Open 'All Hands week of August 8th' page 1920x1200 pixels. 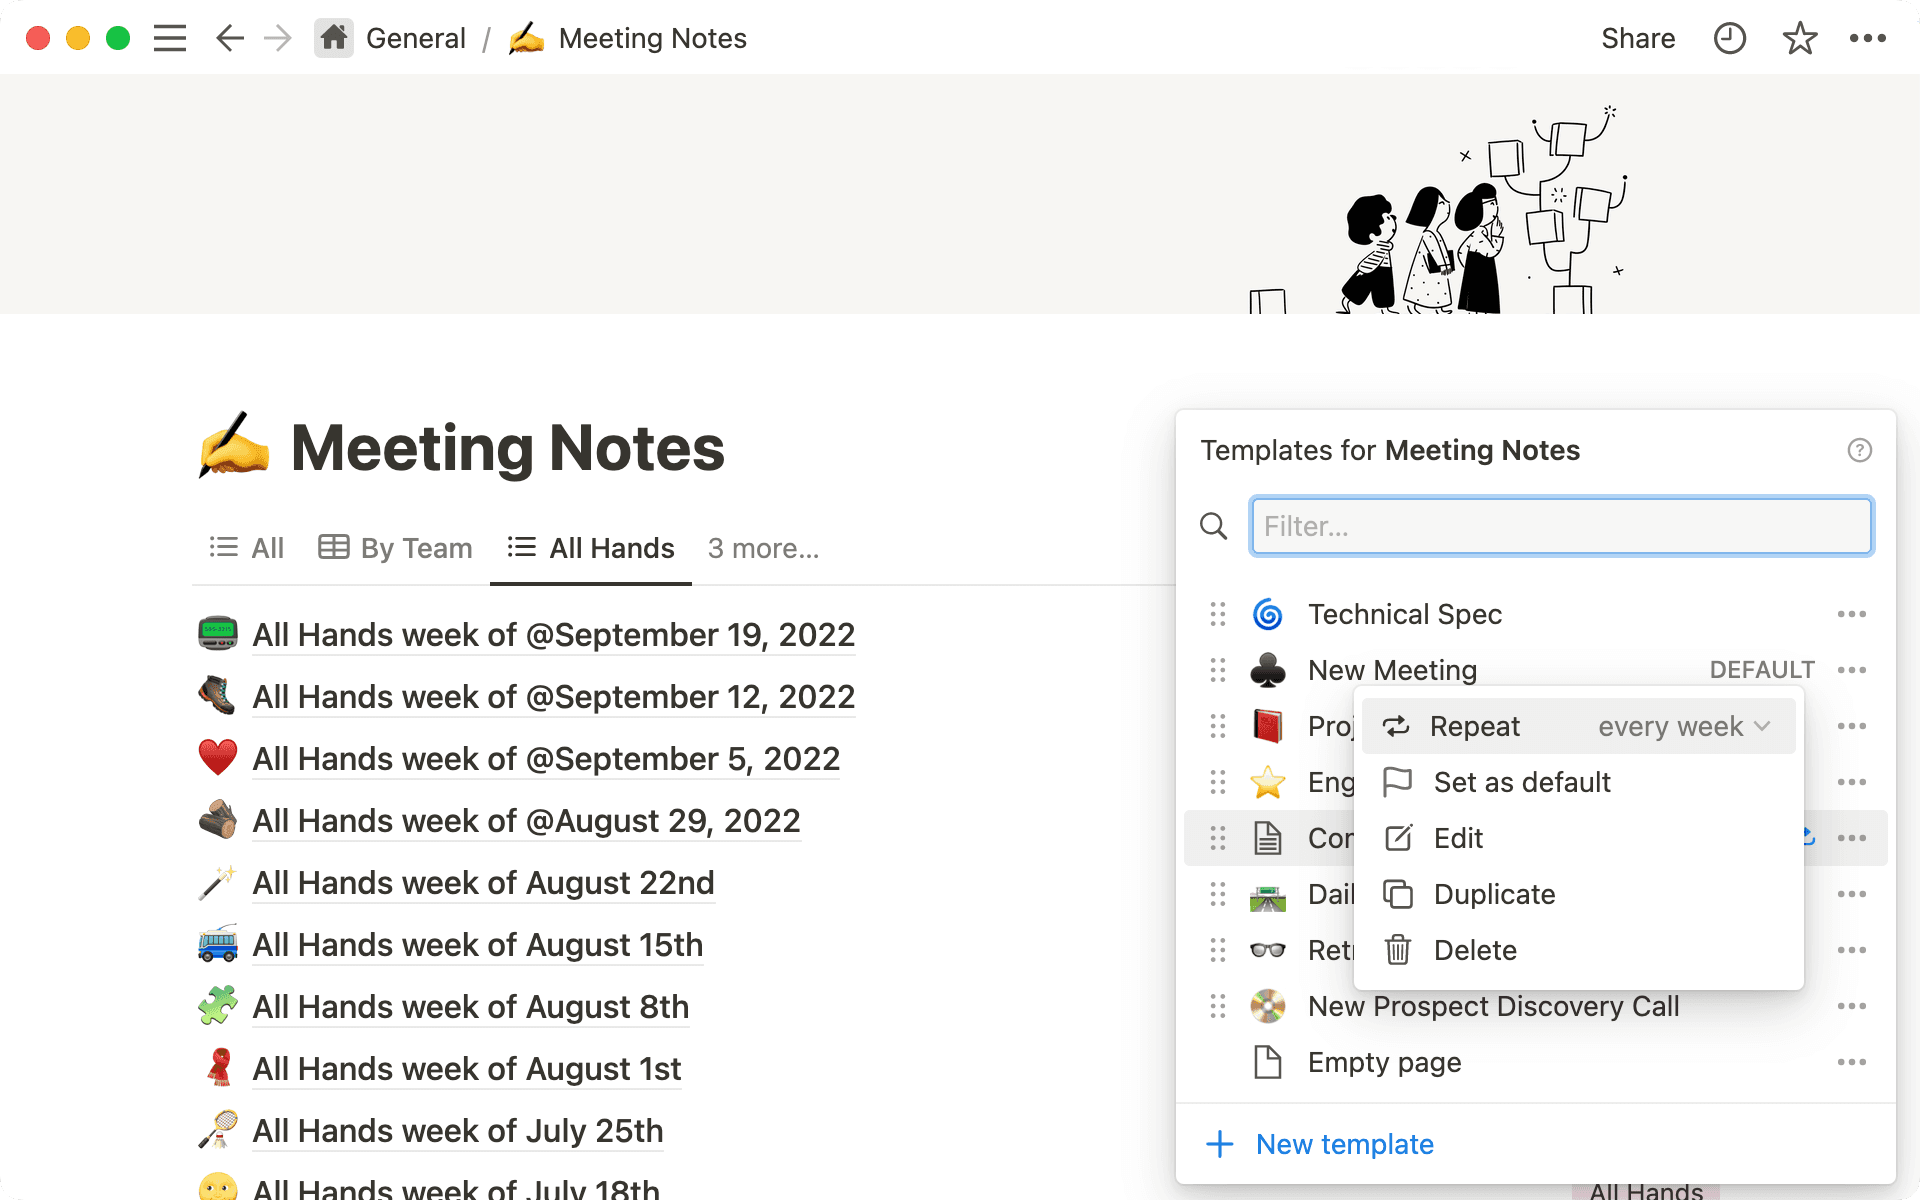click(x=470, y=1006)
